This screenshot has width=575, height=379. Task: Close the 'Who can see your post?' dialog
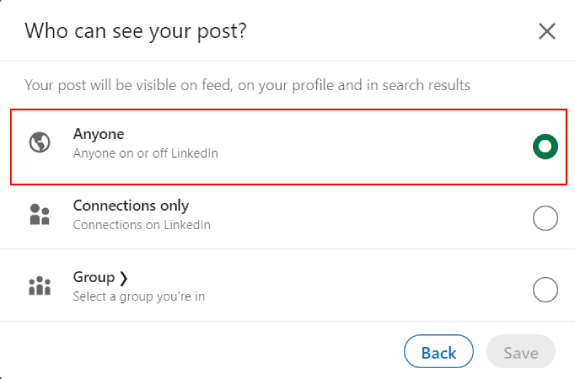(x=547, y=31)
